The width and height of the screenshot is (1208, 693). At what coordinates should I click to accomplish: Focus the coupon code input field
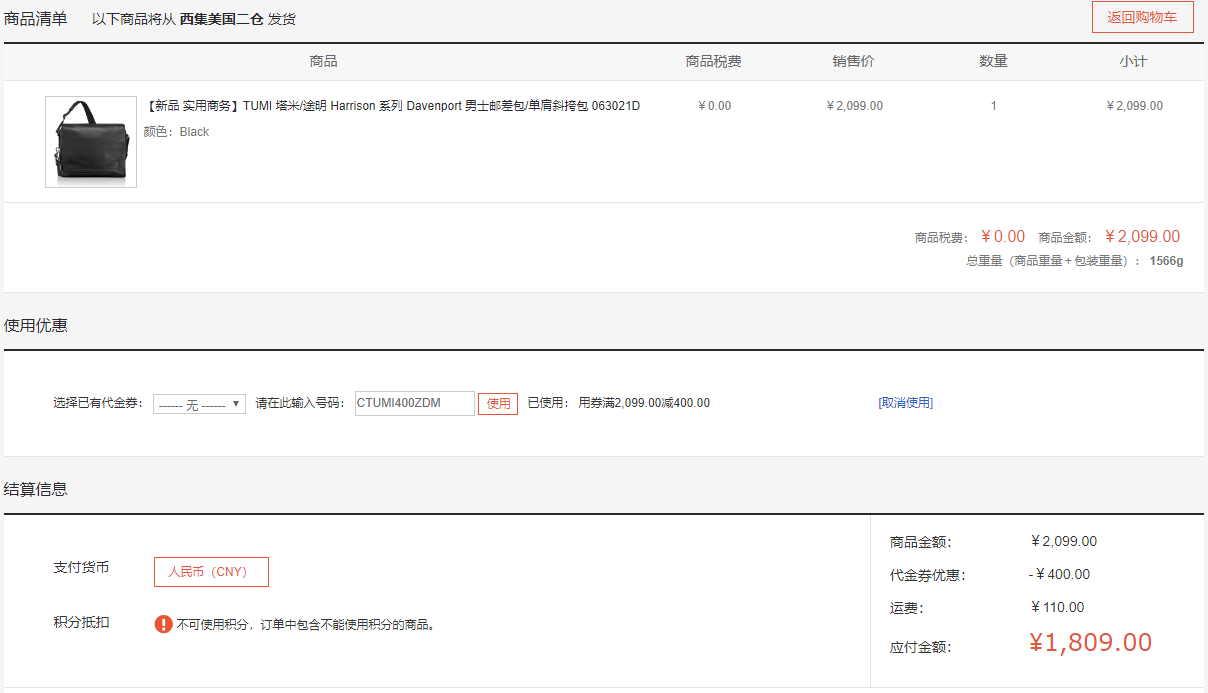coord(415,403)
